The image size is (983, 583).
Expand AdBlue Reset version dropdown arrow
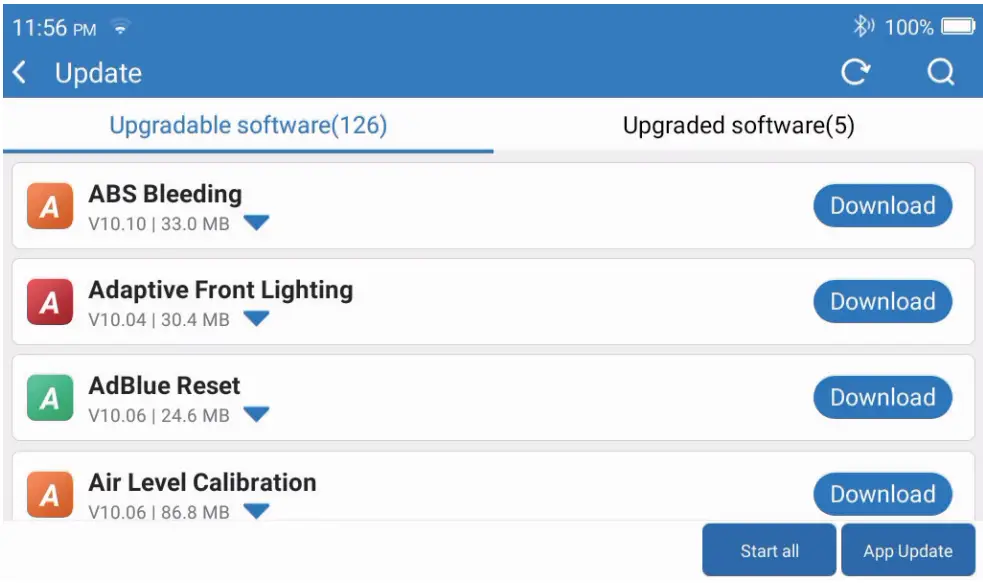pos(257,415)
